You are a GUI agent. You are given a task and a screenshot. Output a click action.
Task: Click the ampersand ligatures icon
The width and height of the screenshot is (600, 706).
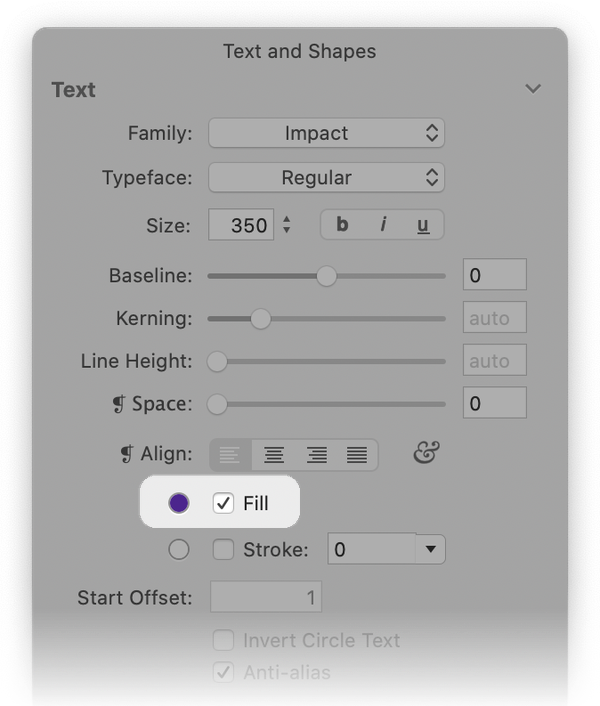(x=426, y=454)
